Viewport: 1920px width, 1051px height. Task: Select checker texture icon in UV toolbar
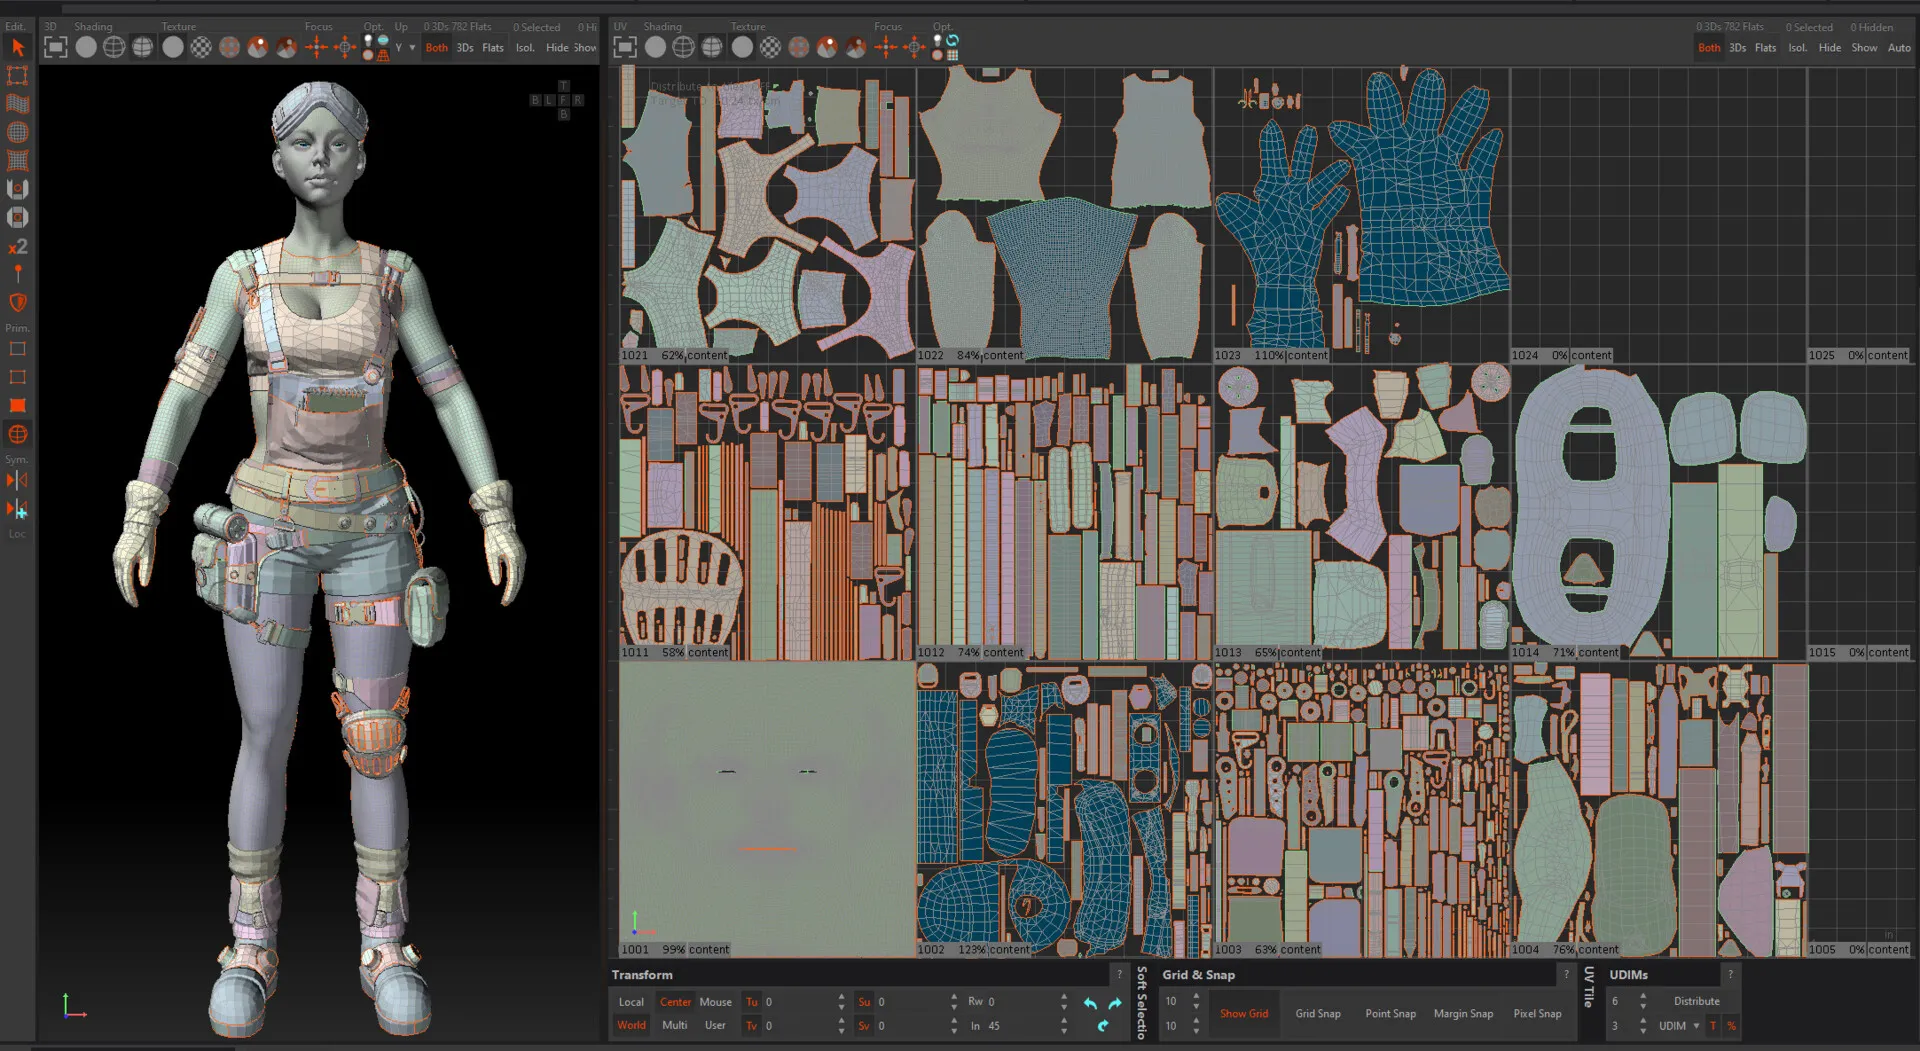(770, 47)
